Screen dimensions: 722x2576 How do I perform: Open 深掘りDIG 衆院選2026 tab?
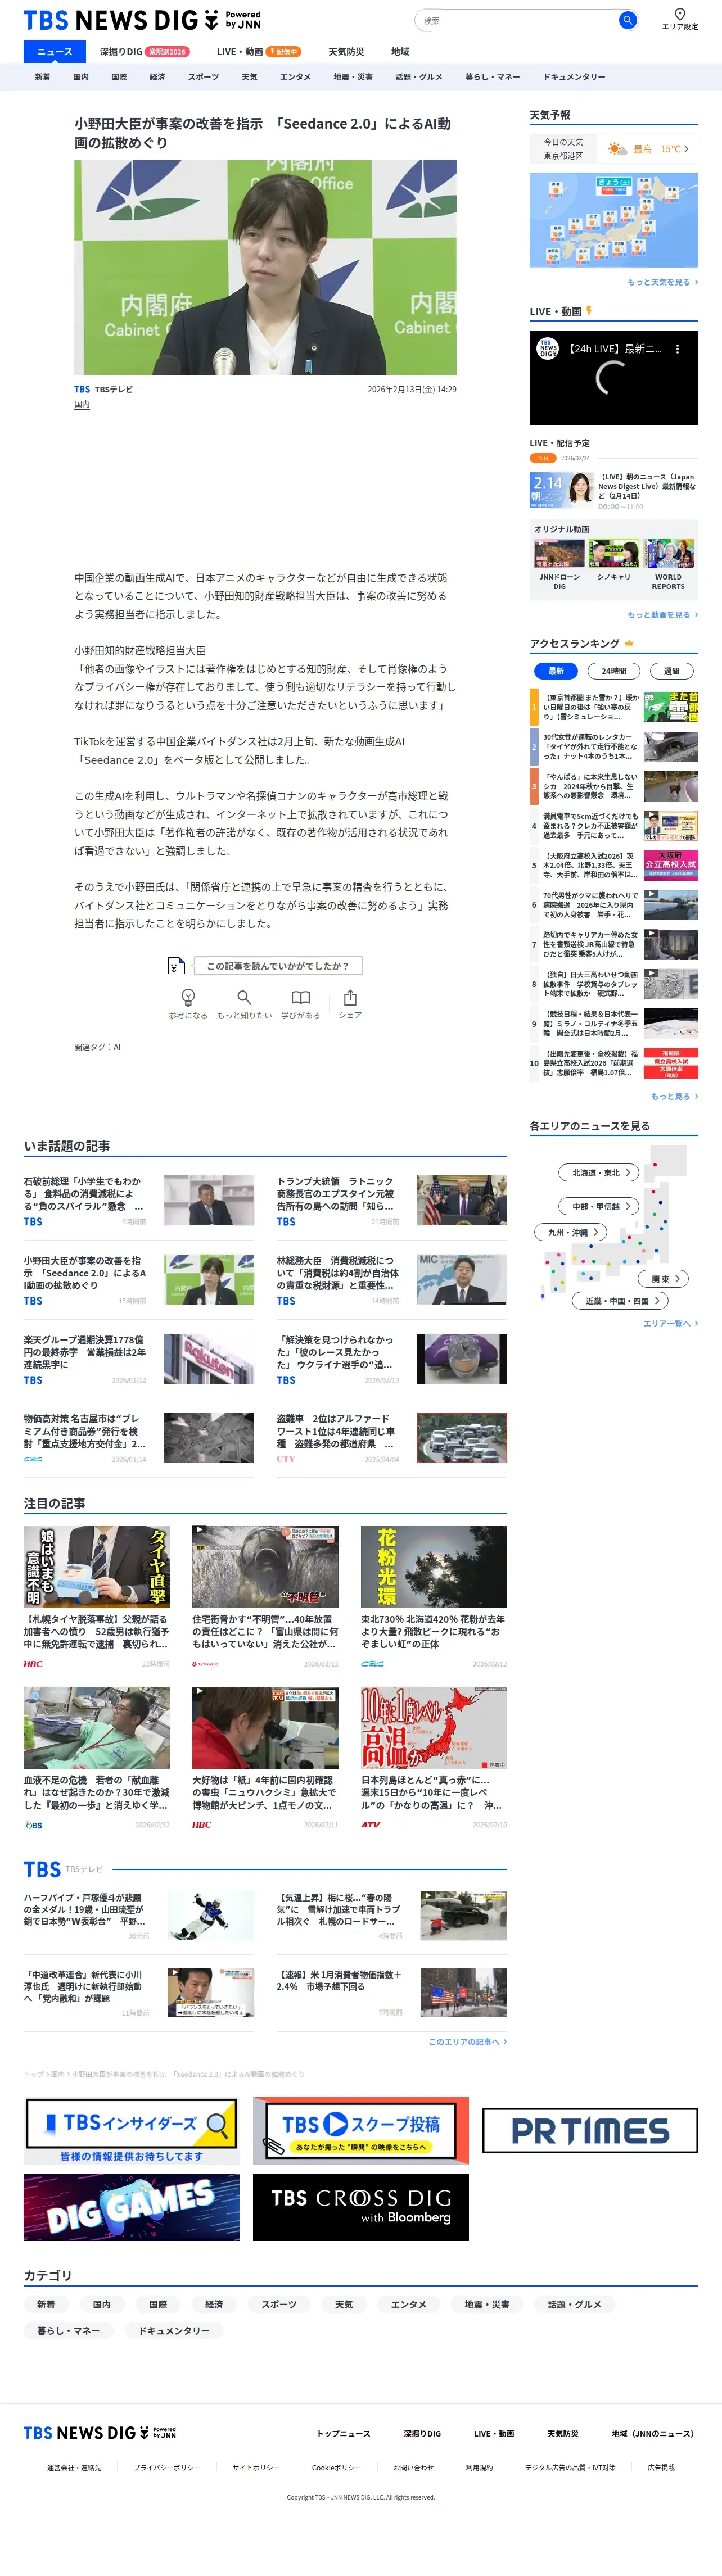click(x=144, y=52)
